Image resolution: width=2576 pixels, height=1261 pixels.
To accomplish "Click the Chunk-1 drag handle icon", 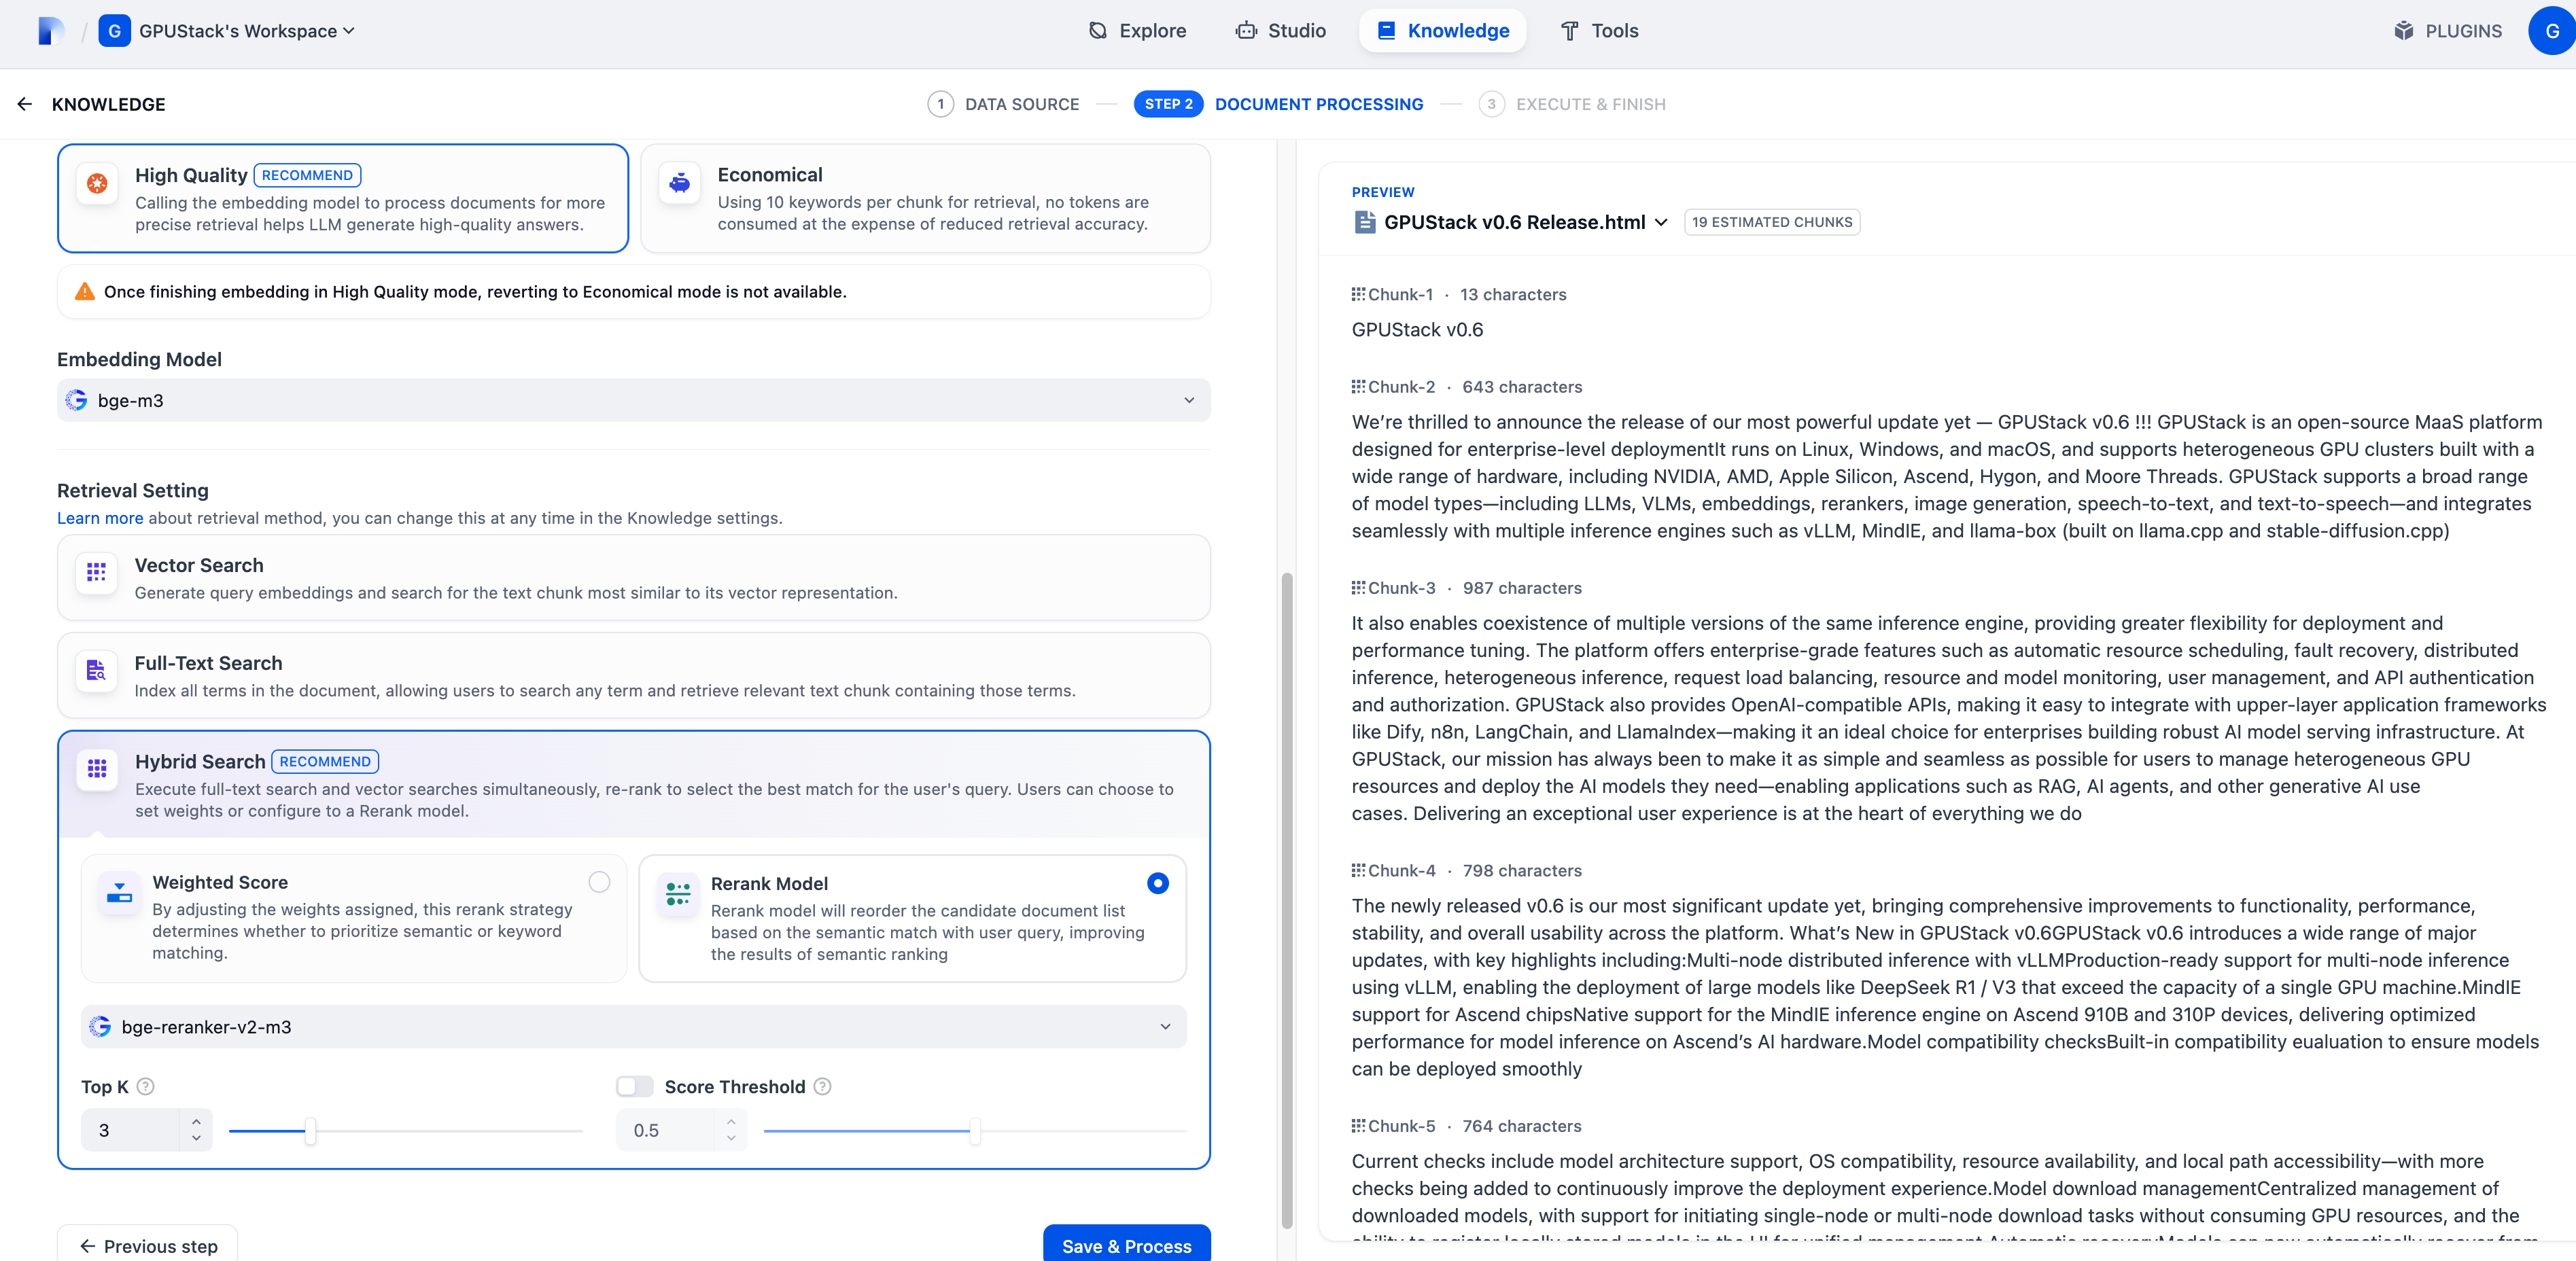I will point(1358,294).
